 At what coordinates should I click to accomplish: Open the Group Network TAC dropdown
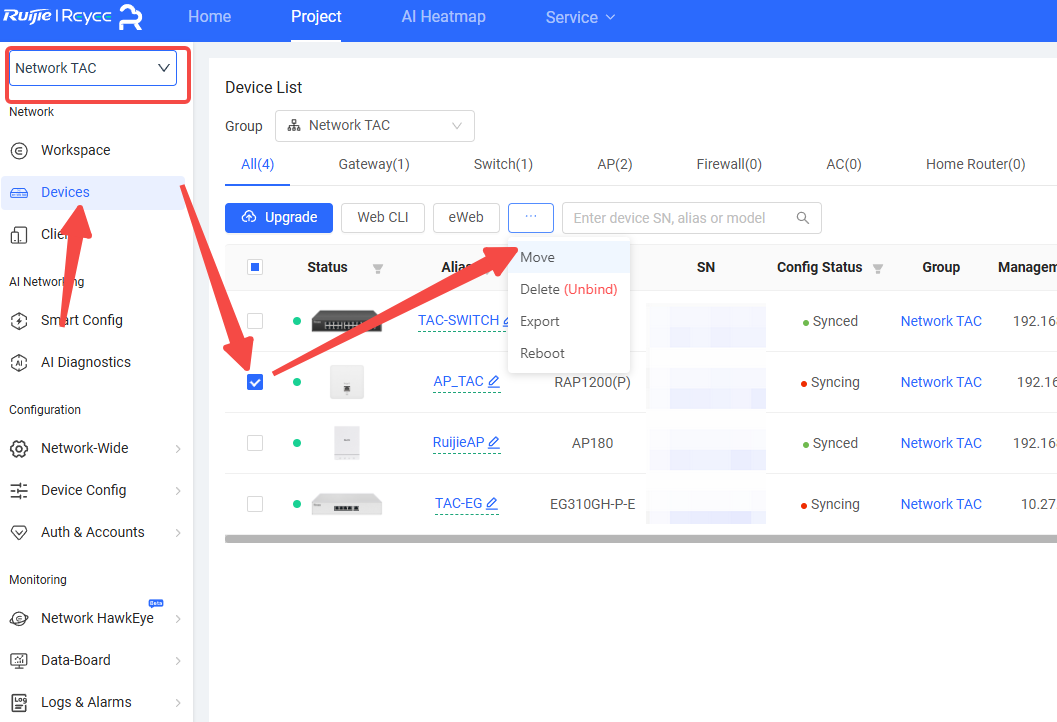[x=375, y=126]
